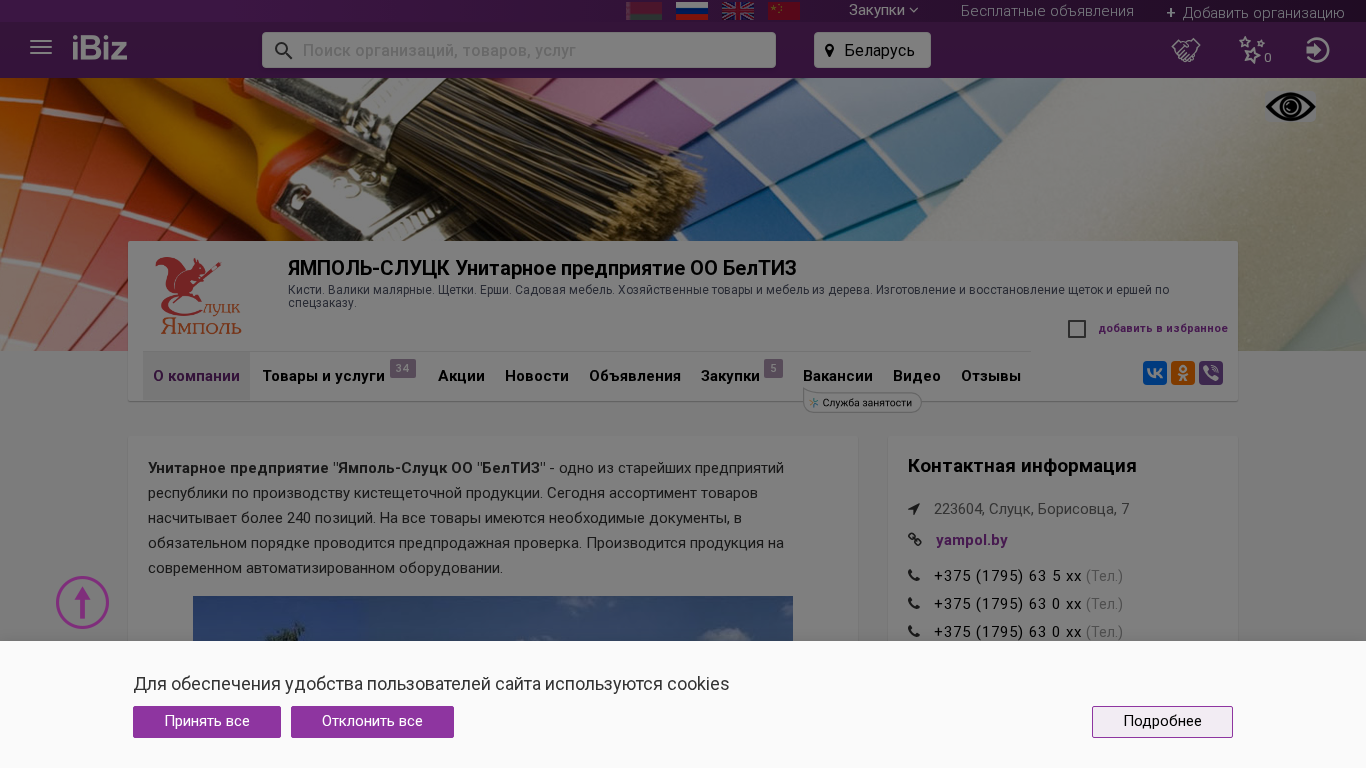Open the handshake partners icon
Image resolution: width=1366 pixels, height=768 pixels.
click(x=1186, y=50)
